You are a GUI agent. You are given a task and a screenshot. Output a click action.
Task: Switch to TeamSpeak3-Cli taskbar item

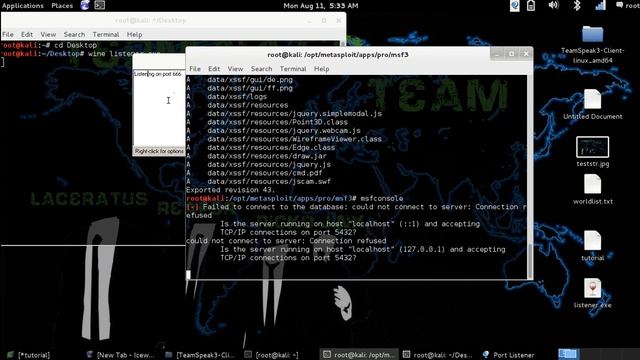(201, 355)
